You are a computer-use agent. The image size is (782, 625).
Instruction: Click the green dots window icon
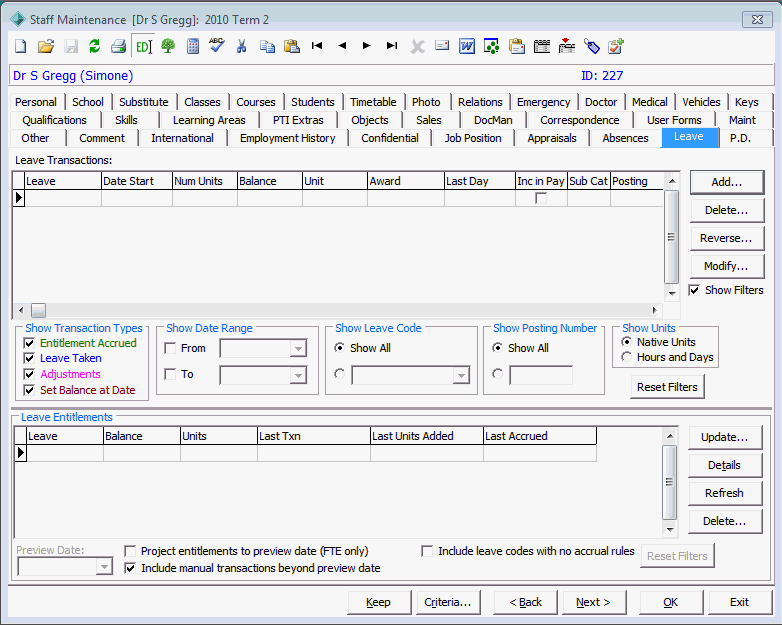point(492,46)
